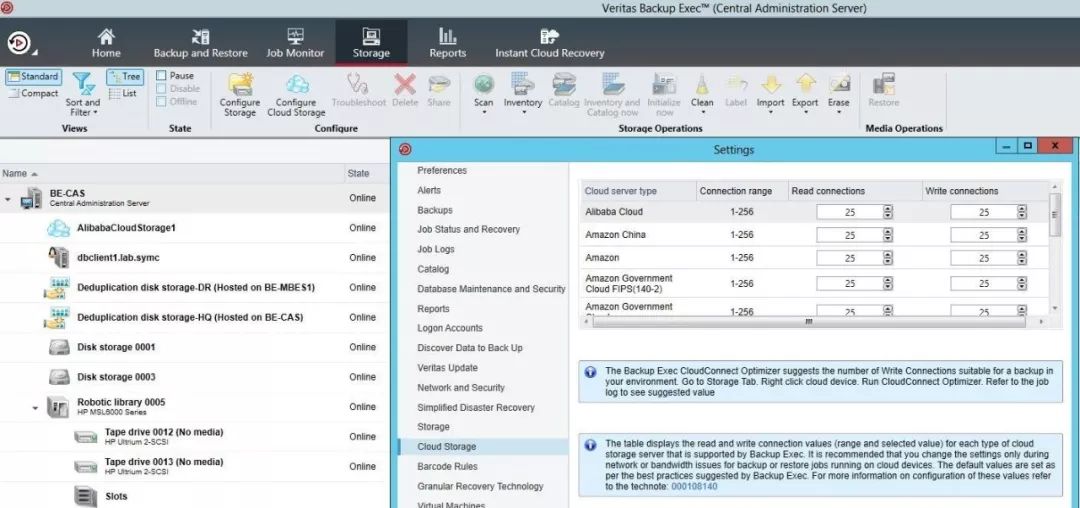Click Amazon China write connections stepper
The height and width of the screenshot is (508, 1080).
click(x=1021, y=235)
